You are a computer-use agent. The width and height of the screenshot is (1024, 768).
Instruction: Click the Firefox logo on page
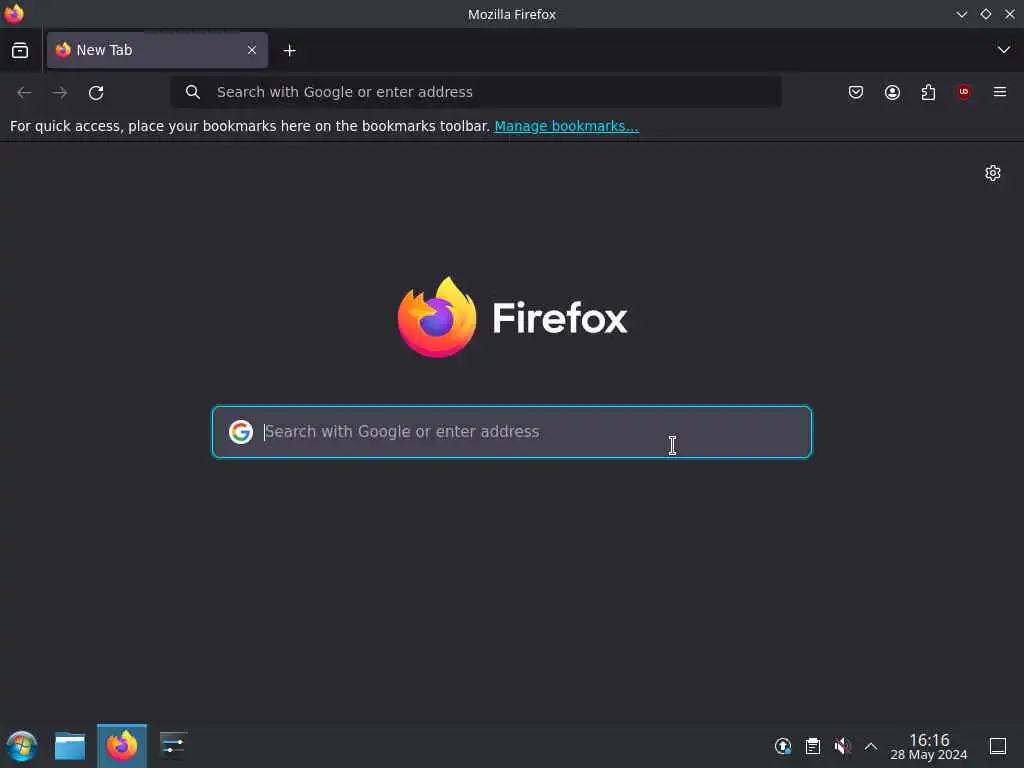512,317
